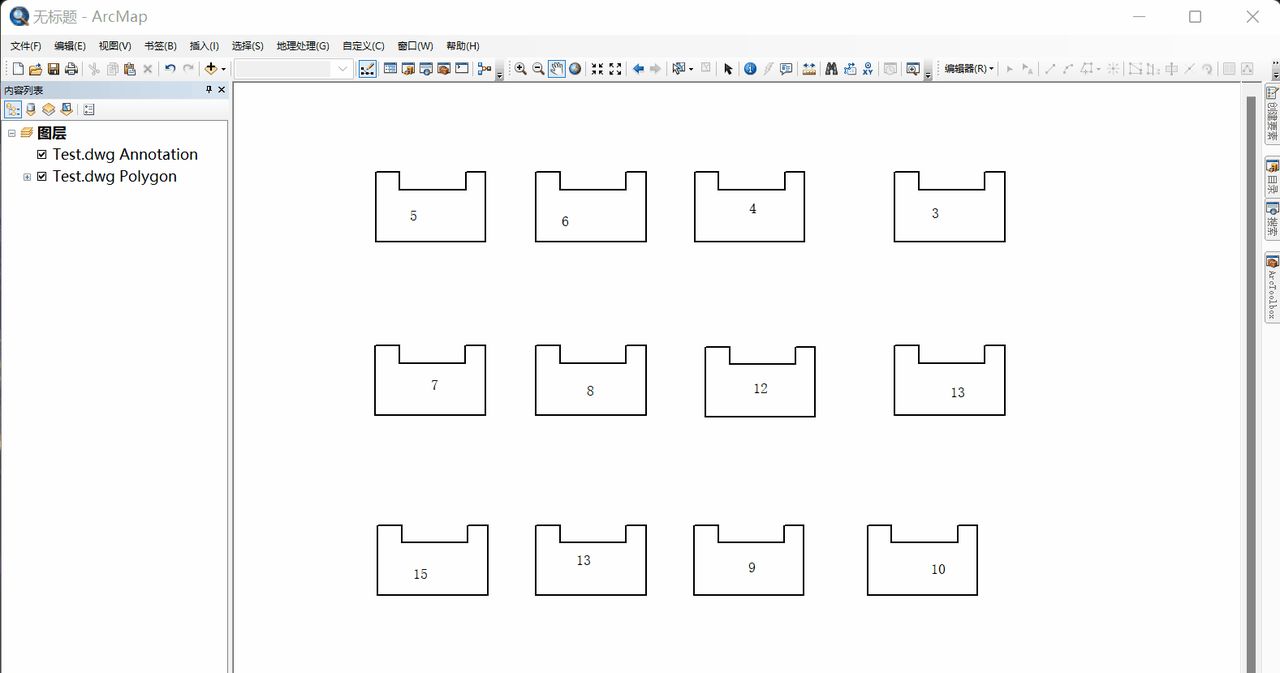Activate the Identify tool
The width and height of the screenshot is (1280, 673).
(x=750, y=69)
